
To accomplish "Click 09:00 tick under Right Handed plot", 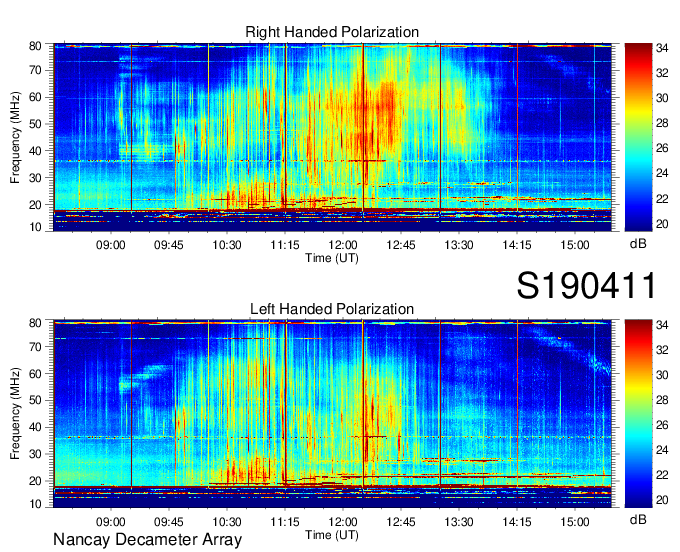I will tap(111, 245).
